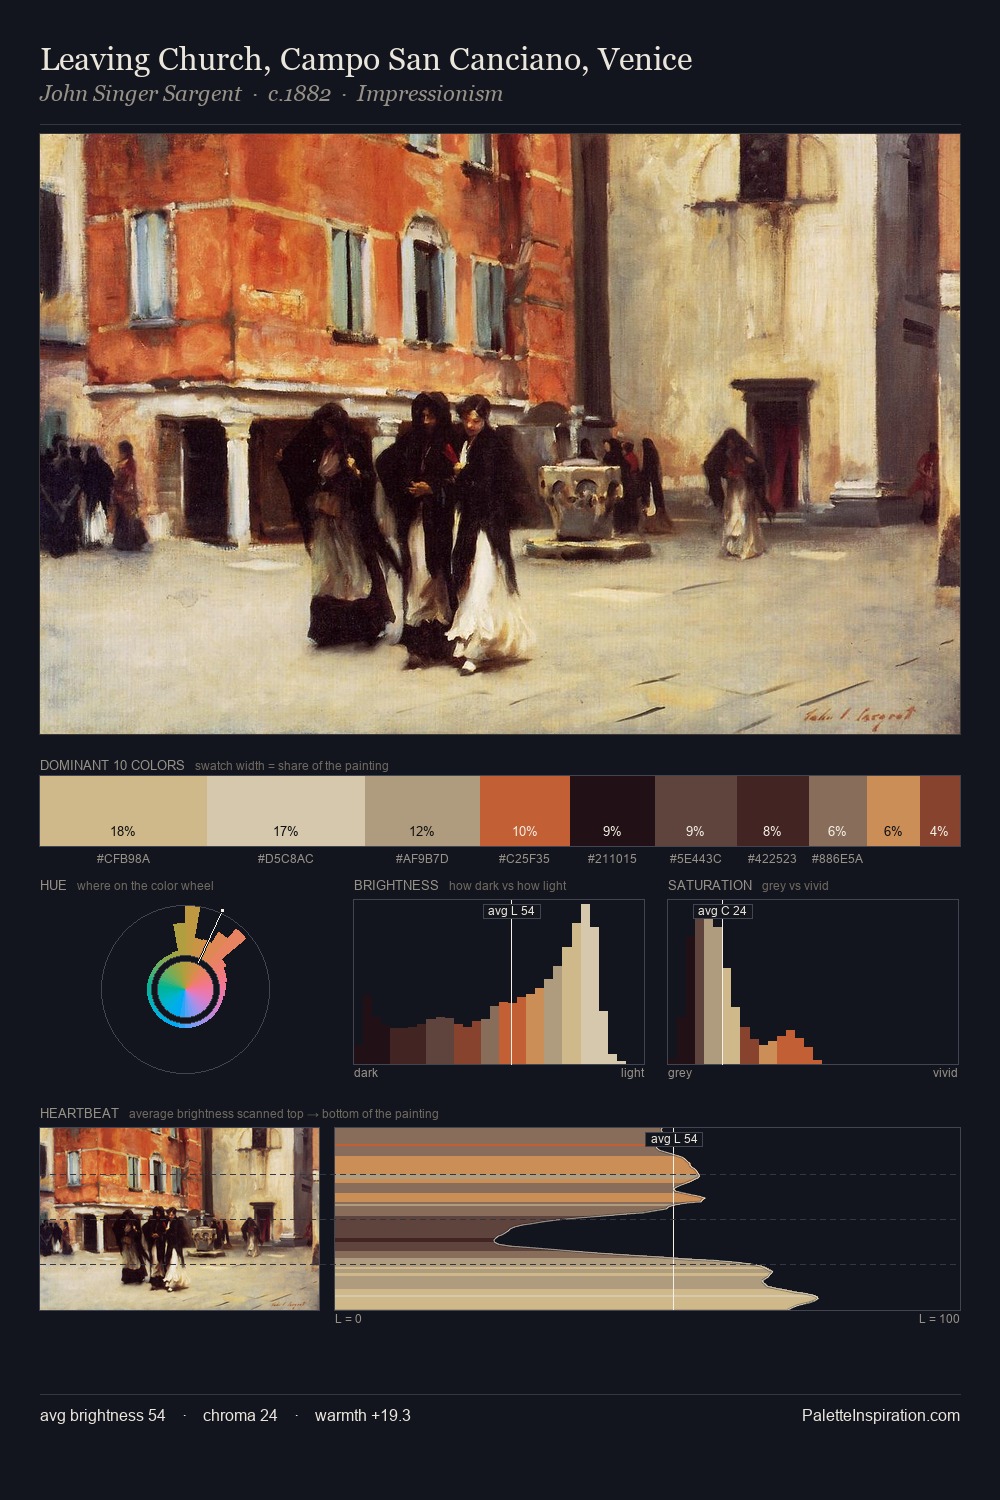This screenshot has width=1000, height=1500.
Task: Select hex label #AF9B7D
Action: tap(422, 859)
